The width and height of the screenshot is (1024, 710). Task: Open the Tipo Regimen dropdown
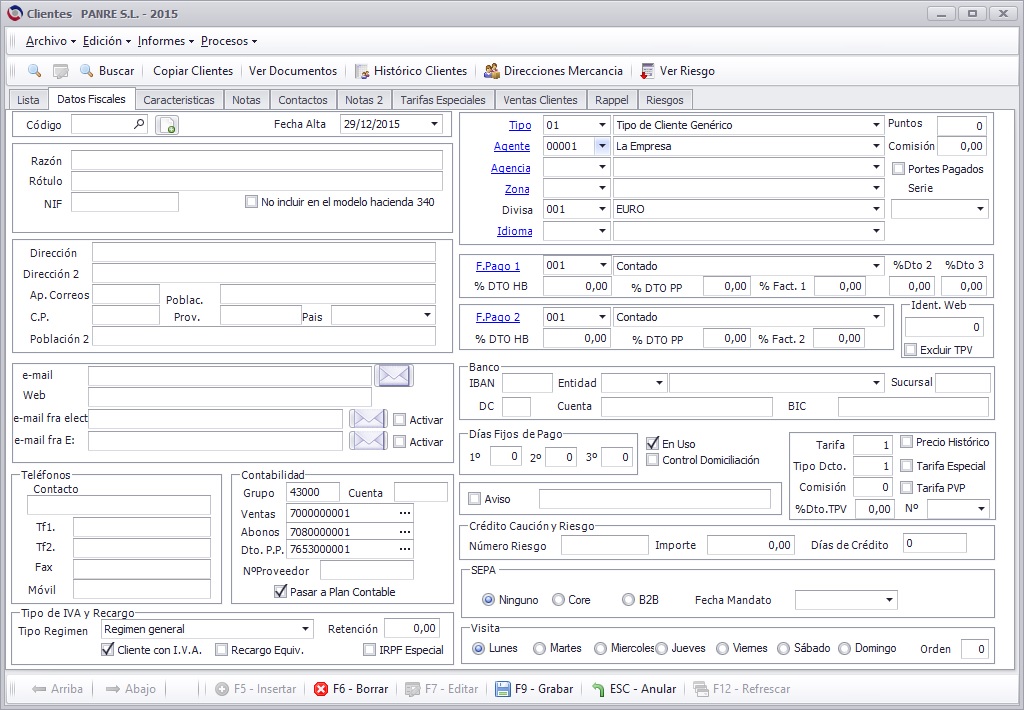click(305, 629)
